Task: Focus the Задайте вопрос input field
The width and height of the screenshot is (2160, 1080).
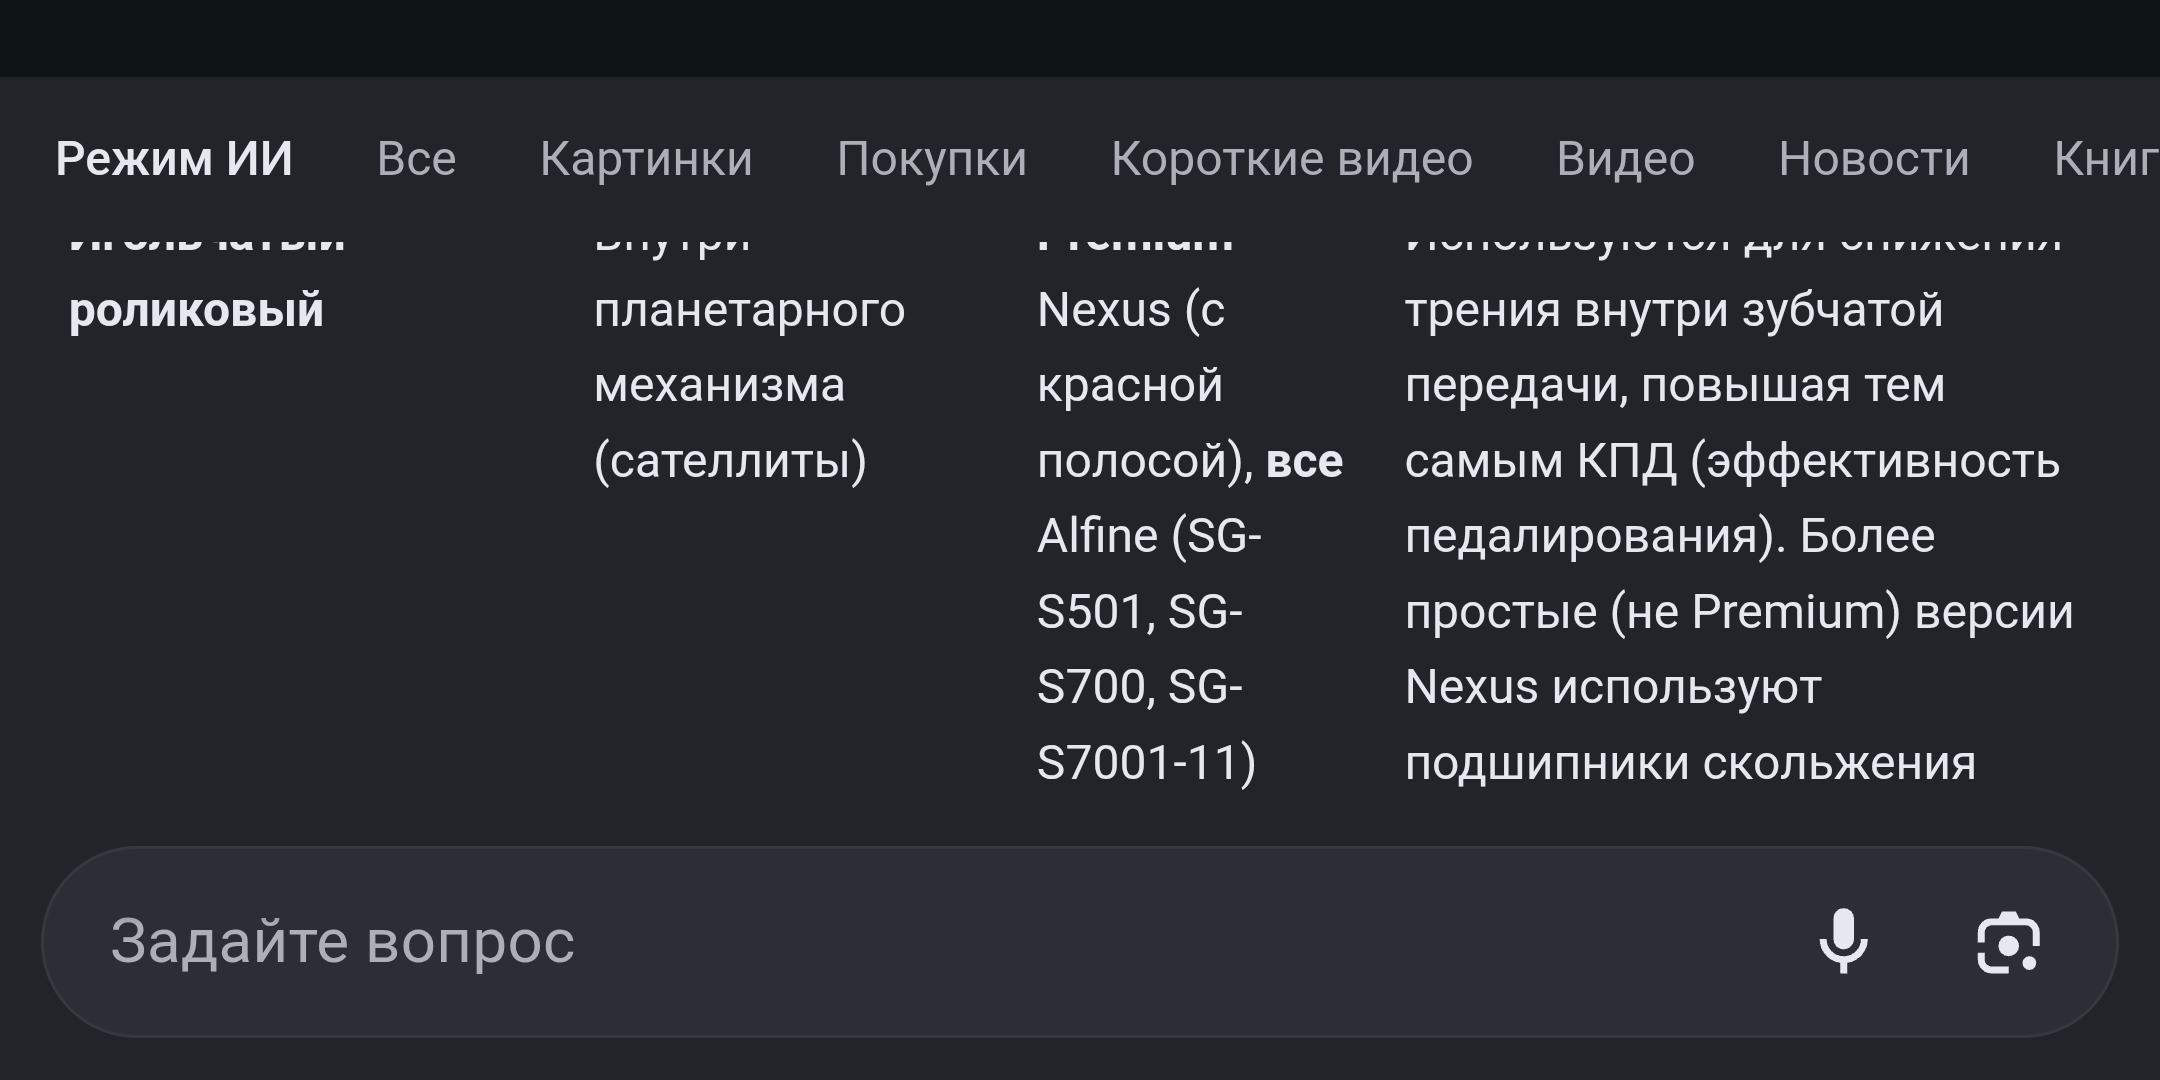Action: [x=900, y=941]
